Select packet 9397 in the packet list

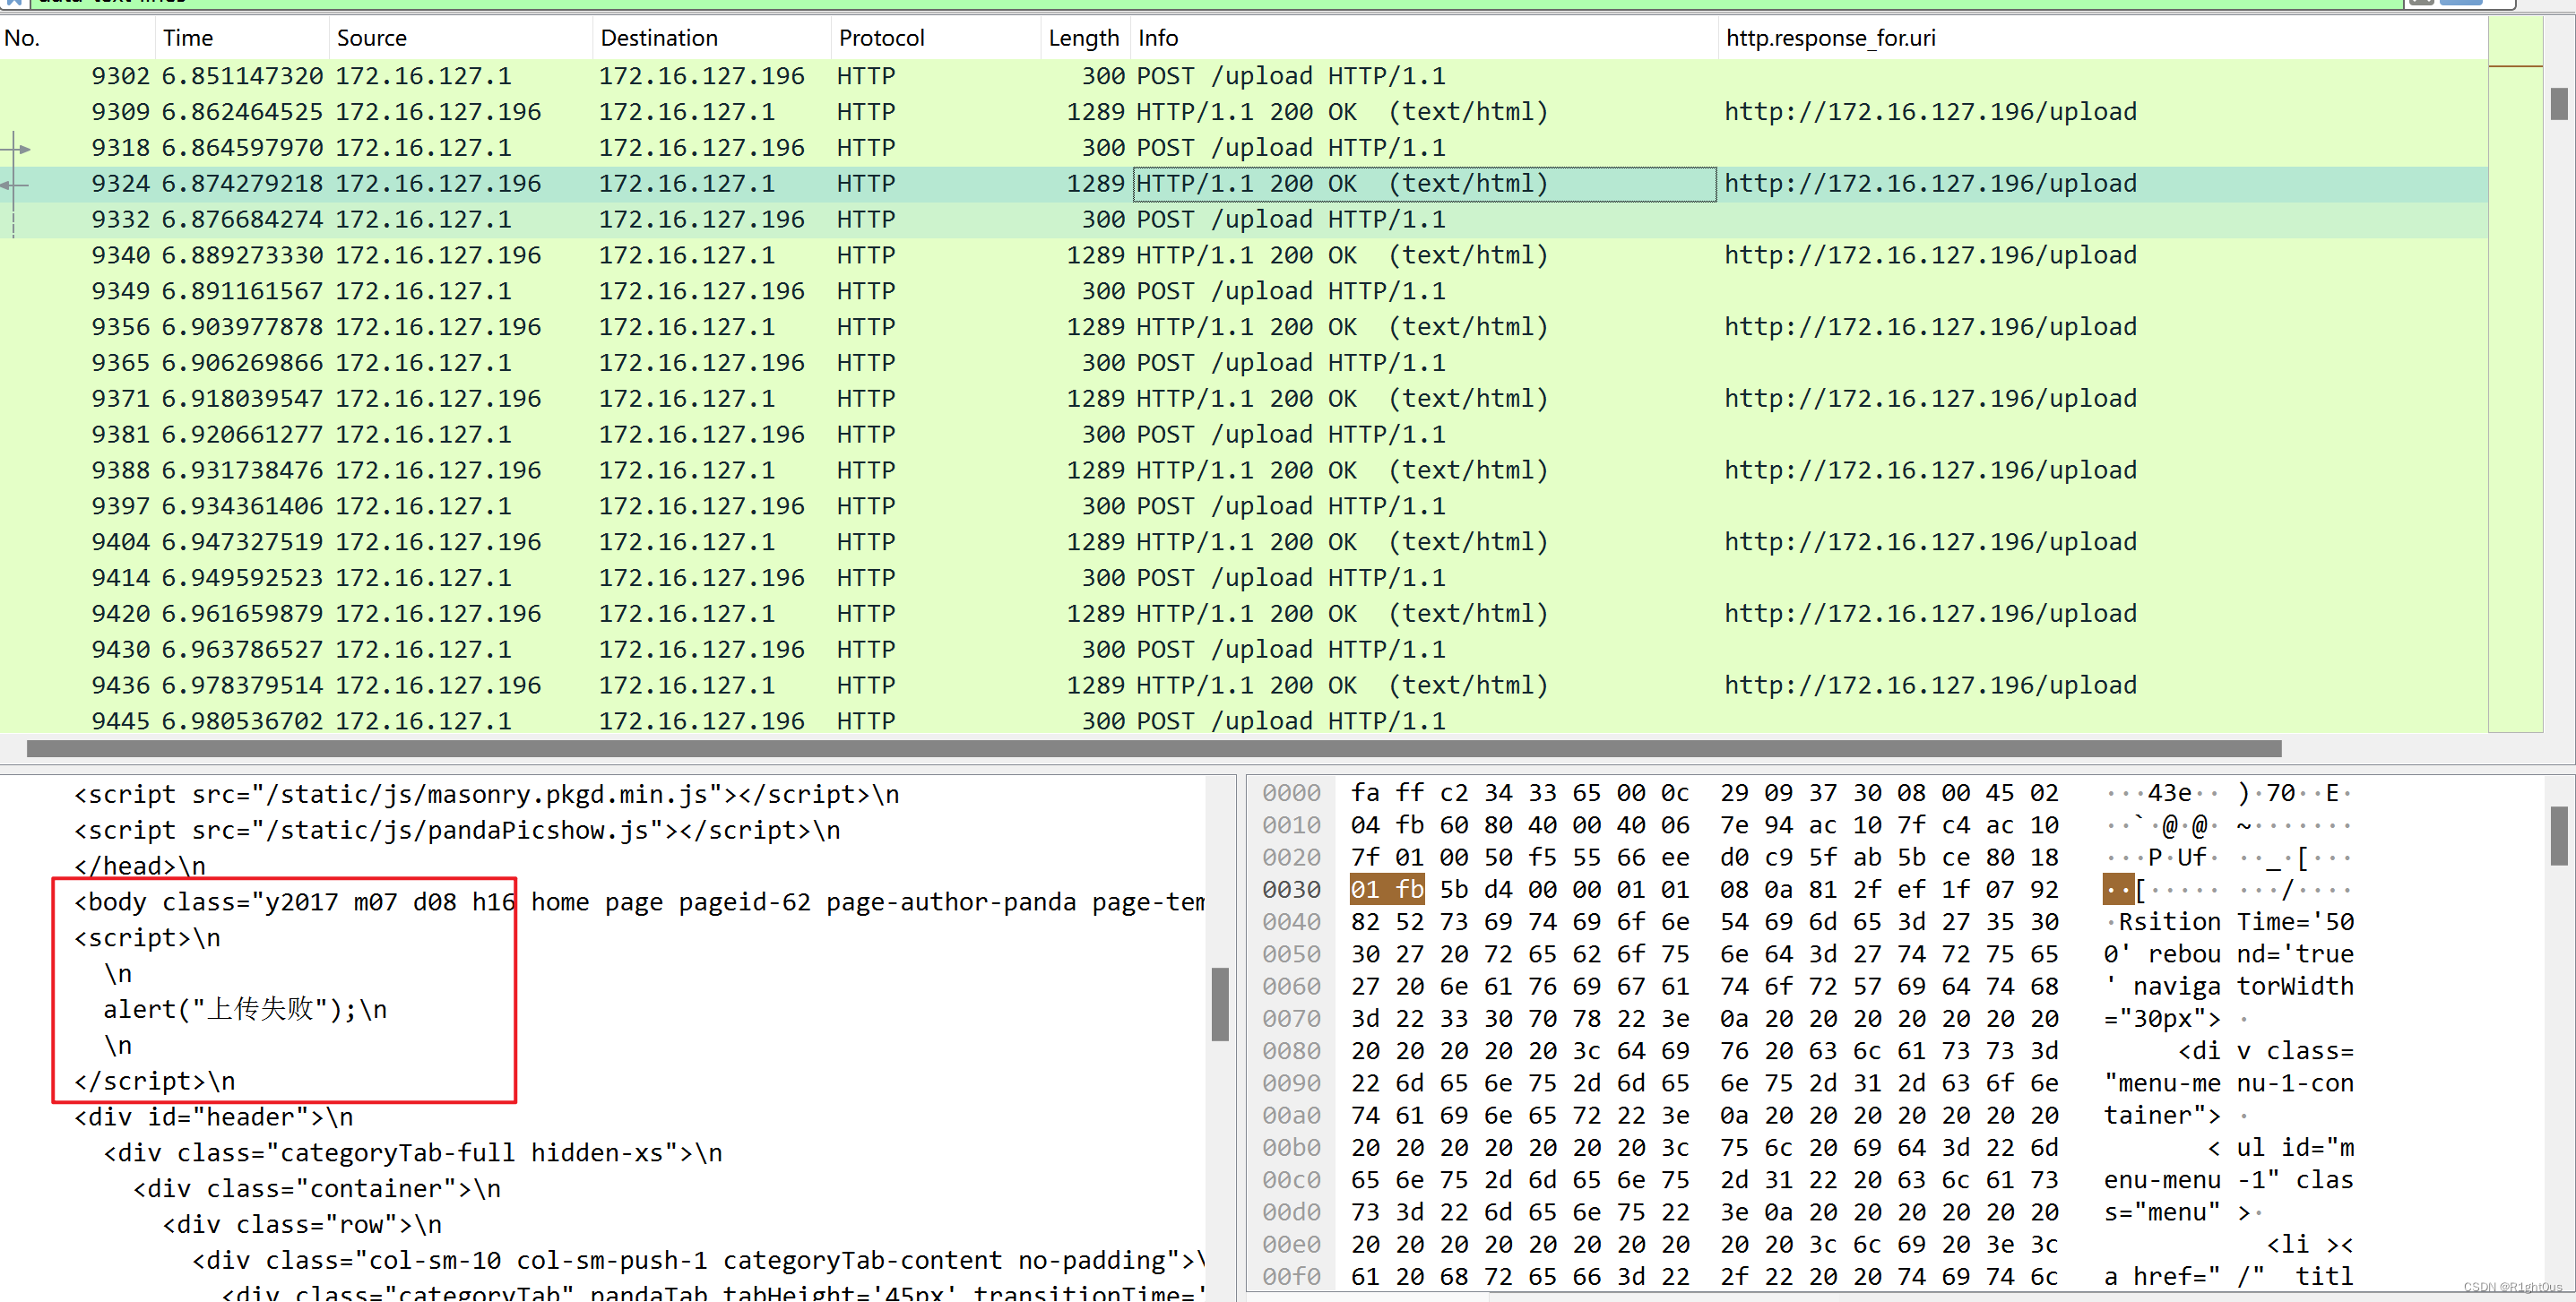tap(1243, 507)
